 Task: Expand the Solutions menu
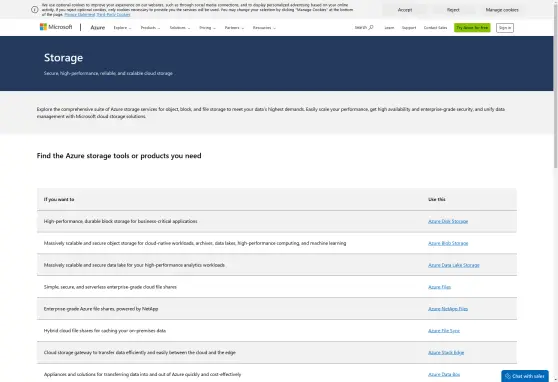180,28
